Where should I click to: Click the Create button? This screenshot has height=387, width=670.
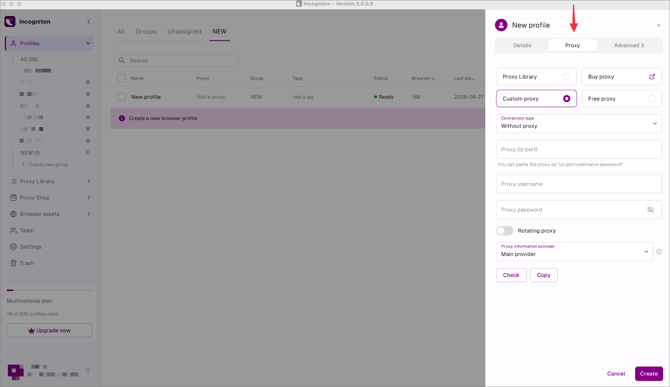649,374
